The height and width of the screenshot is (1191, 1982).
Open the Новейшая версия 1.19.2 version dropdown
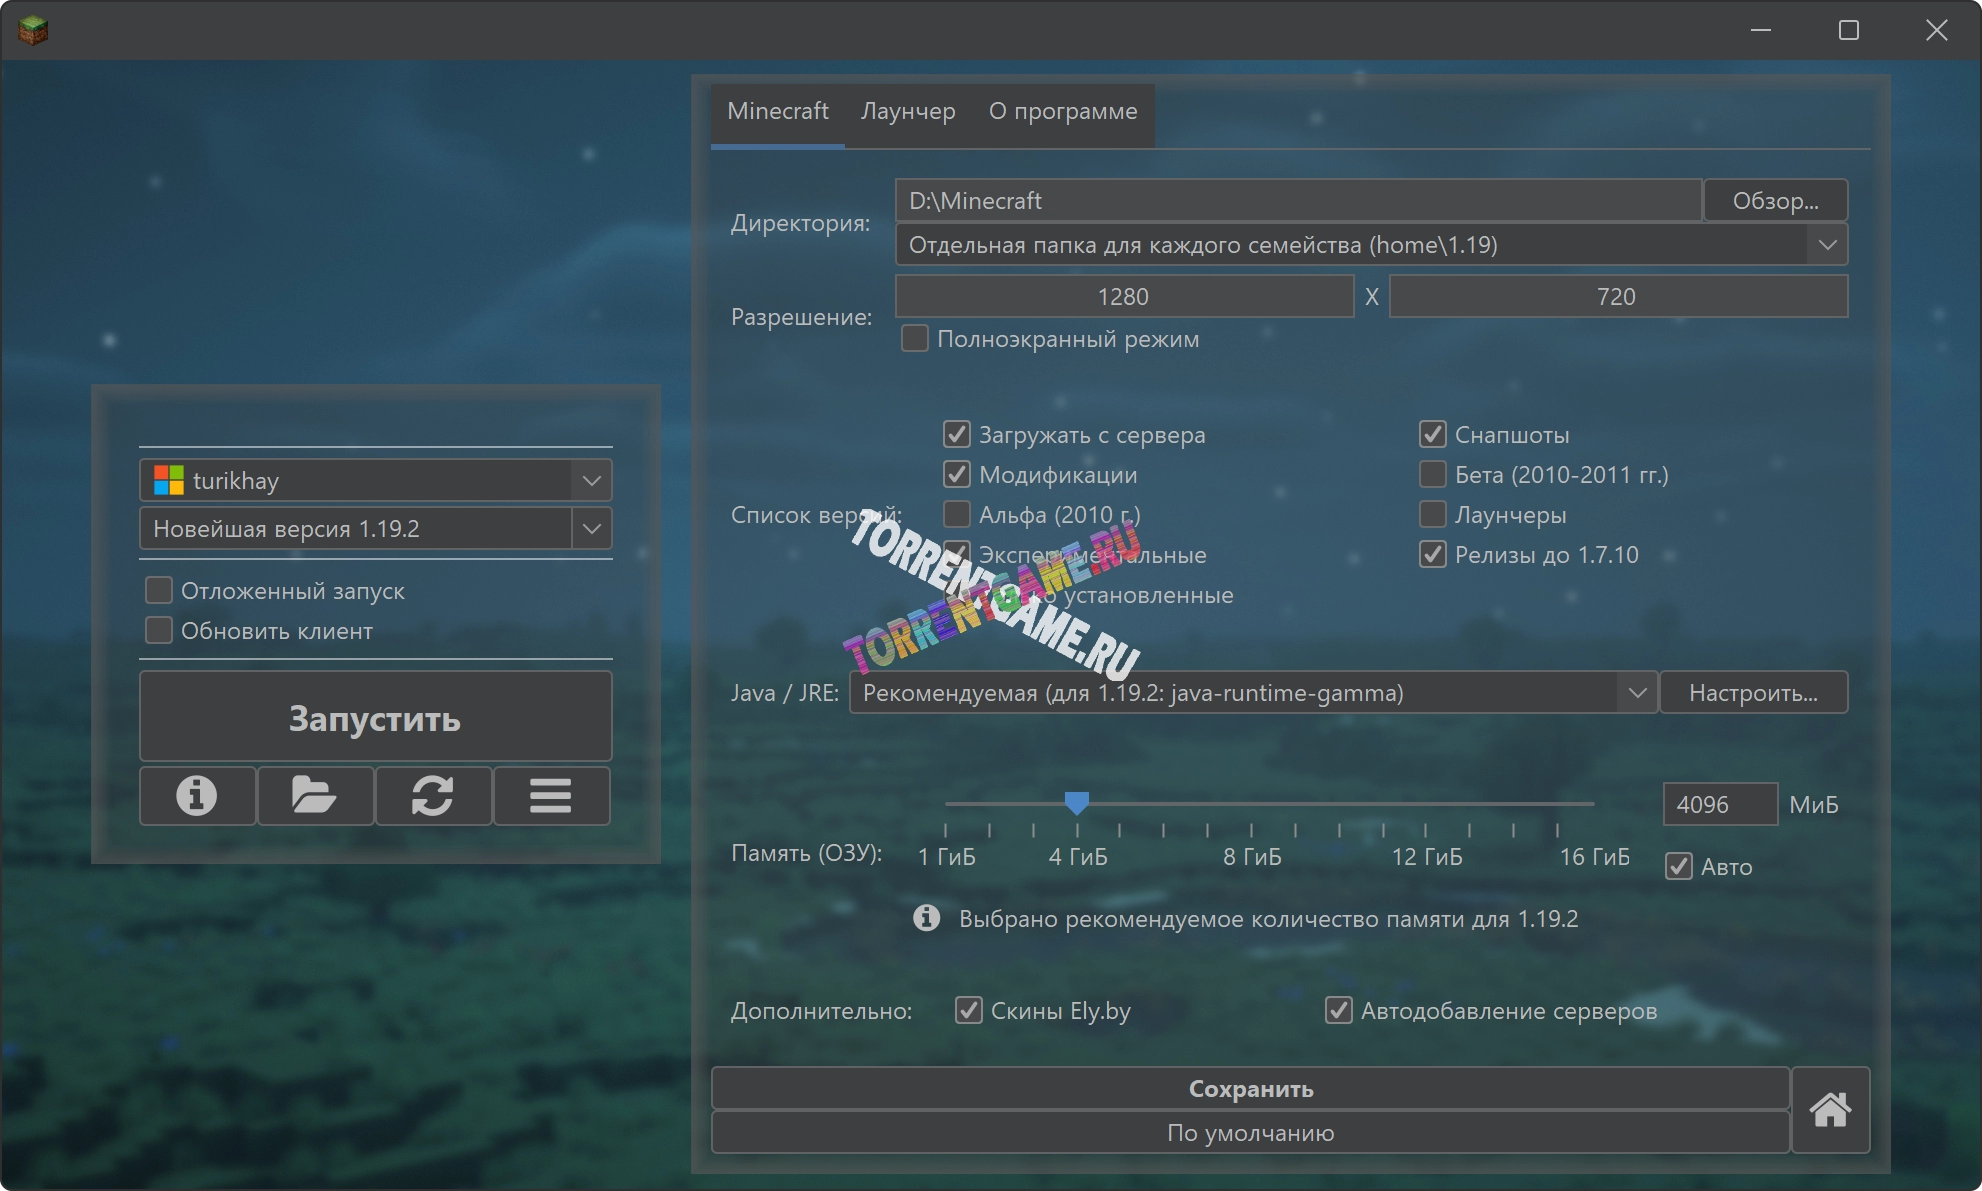click(x=591, y=529)
